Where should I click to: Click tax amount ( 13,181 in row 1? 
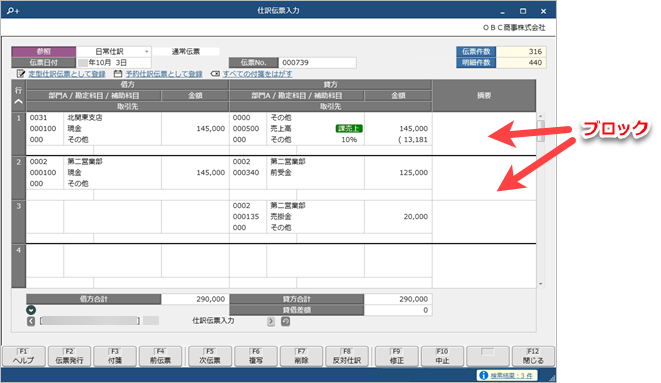[413, 139]
